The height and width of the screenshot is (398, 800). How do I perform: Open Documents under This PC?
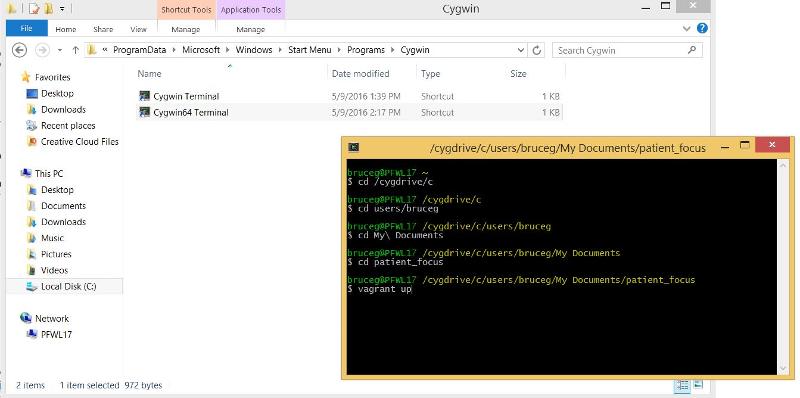point(63,206)
